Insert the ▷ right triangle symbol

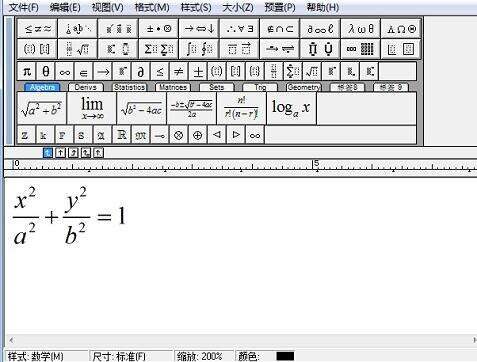click(236, 135)
